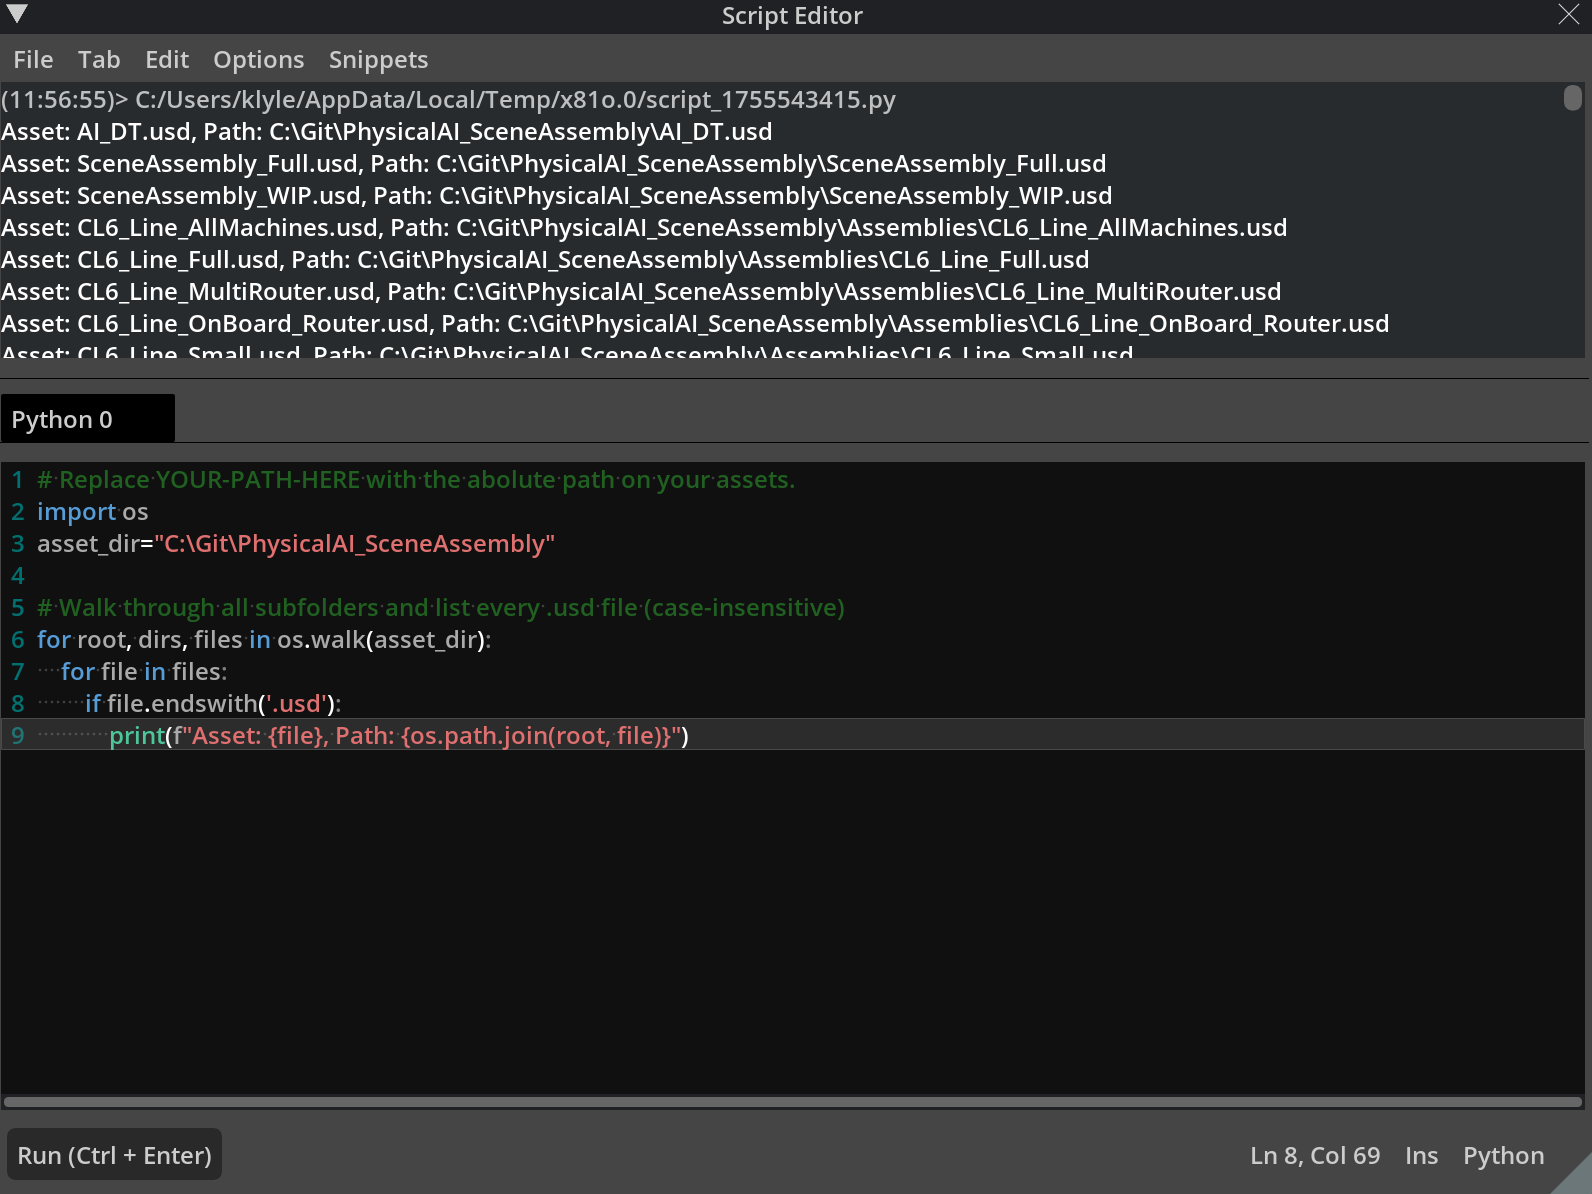Open the File menu
Image resolution: width=1592 pixels, height=1194 pixels.
click(33, 60)
